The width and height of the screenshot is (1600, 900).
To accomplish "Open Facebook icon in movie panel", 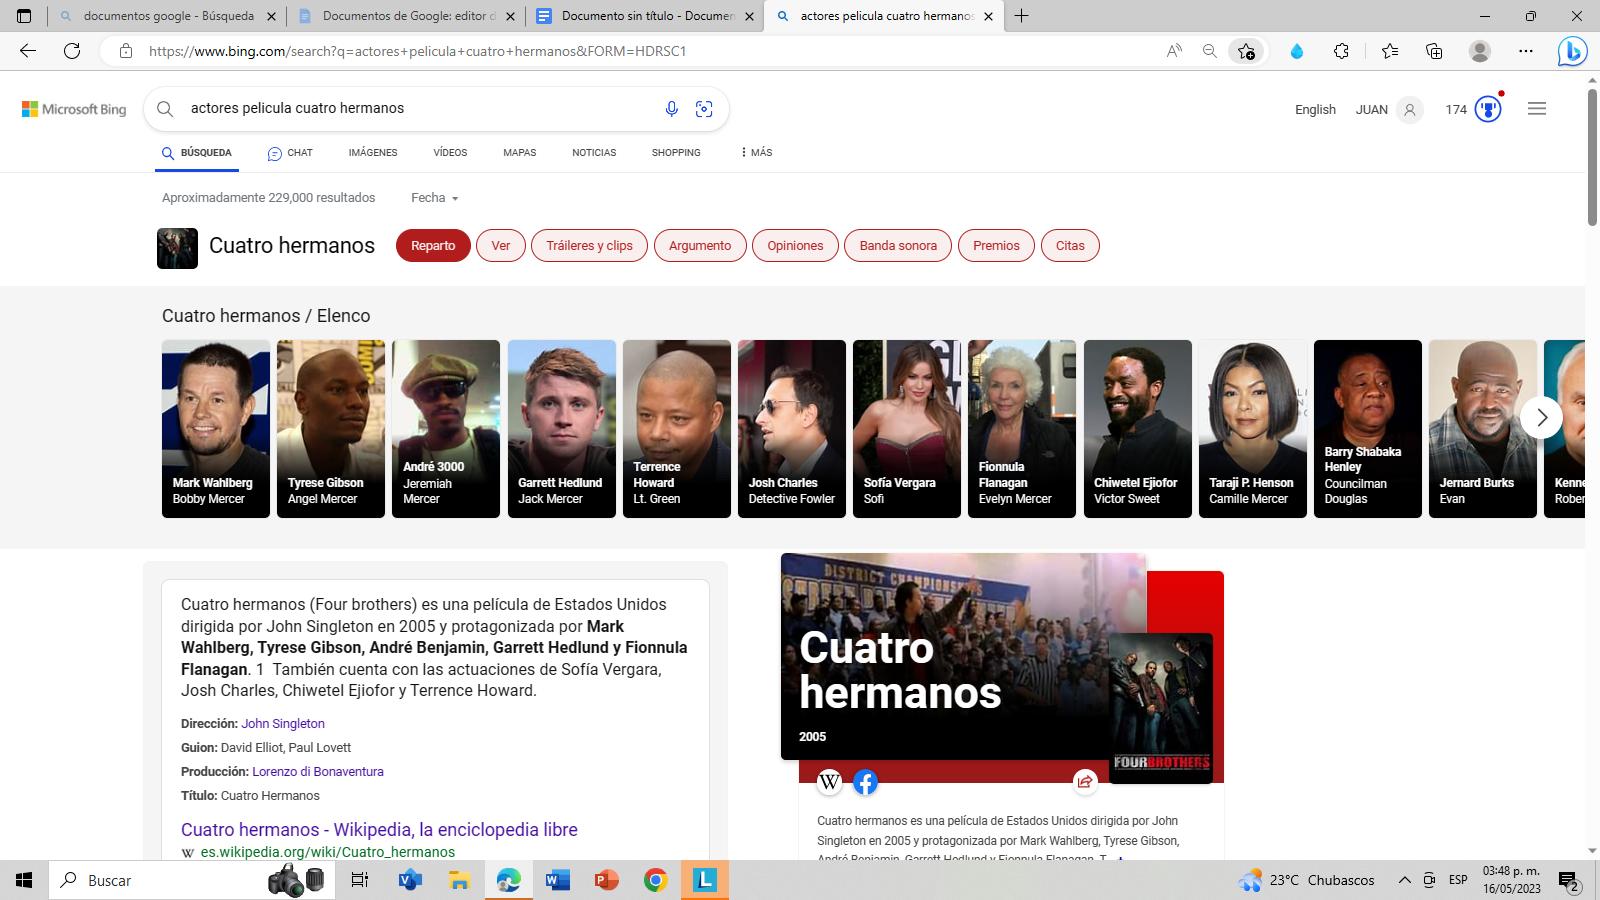I will pyautogui.click(x=866, y=782).
